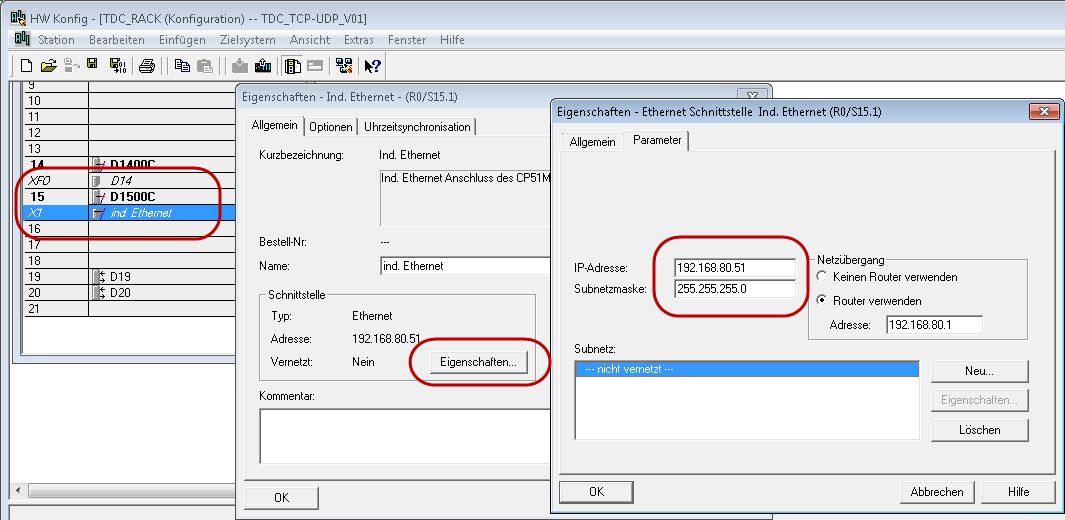Click Save and Compile toolbar icon
Viewport: 1065px width, 520px height.
pyautogui.click(x=116, y=66)
